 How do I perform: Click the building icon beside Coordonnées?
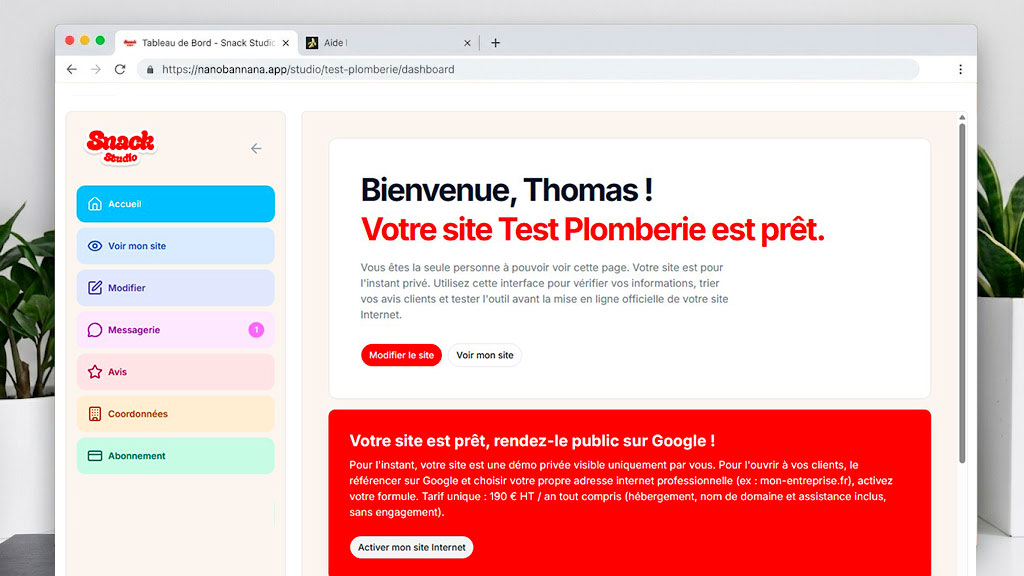95,413
